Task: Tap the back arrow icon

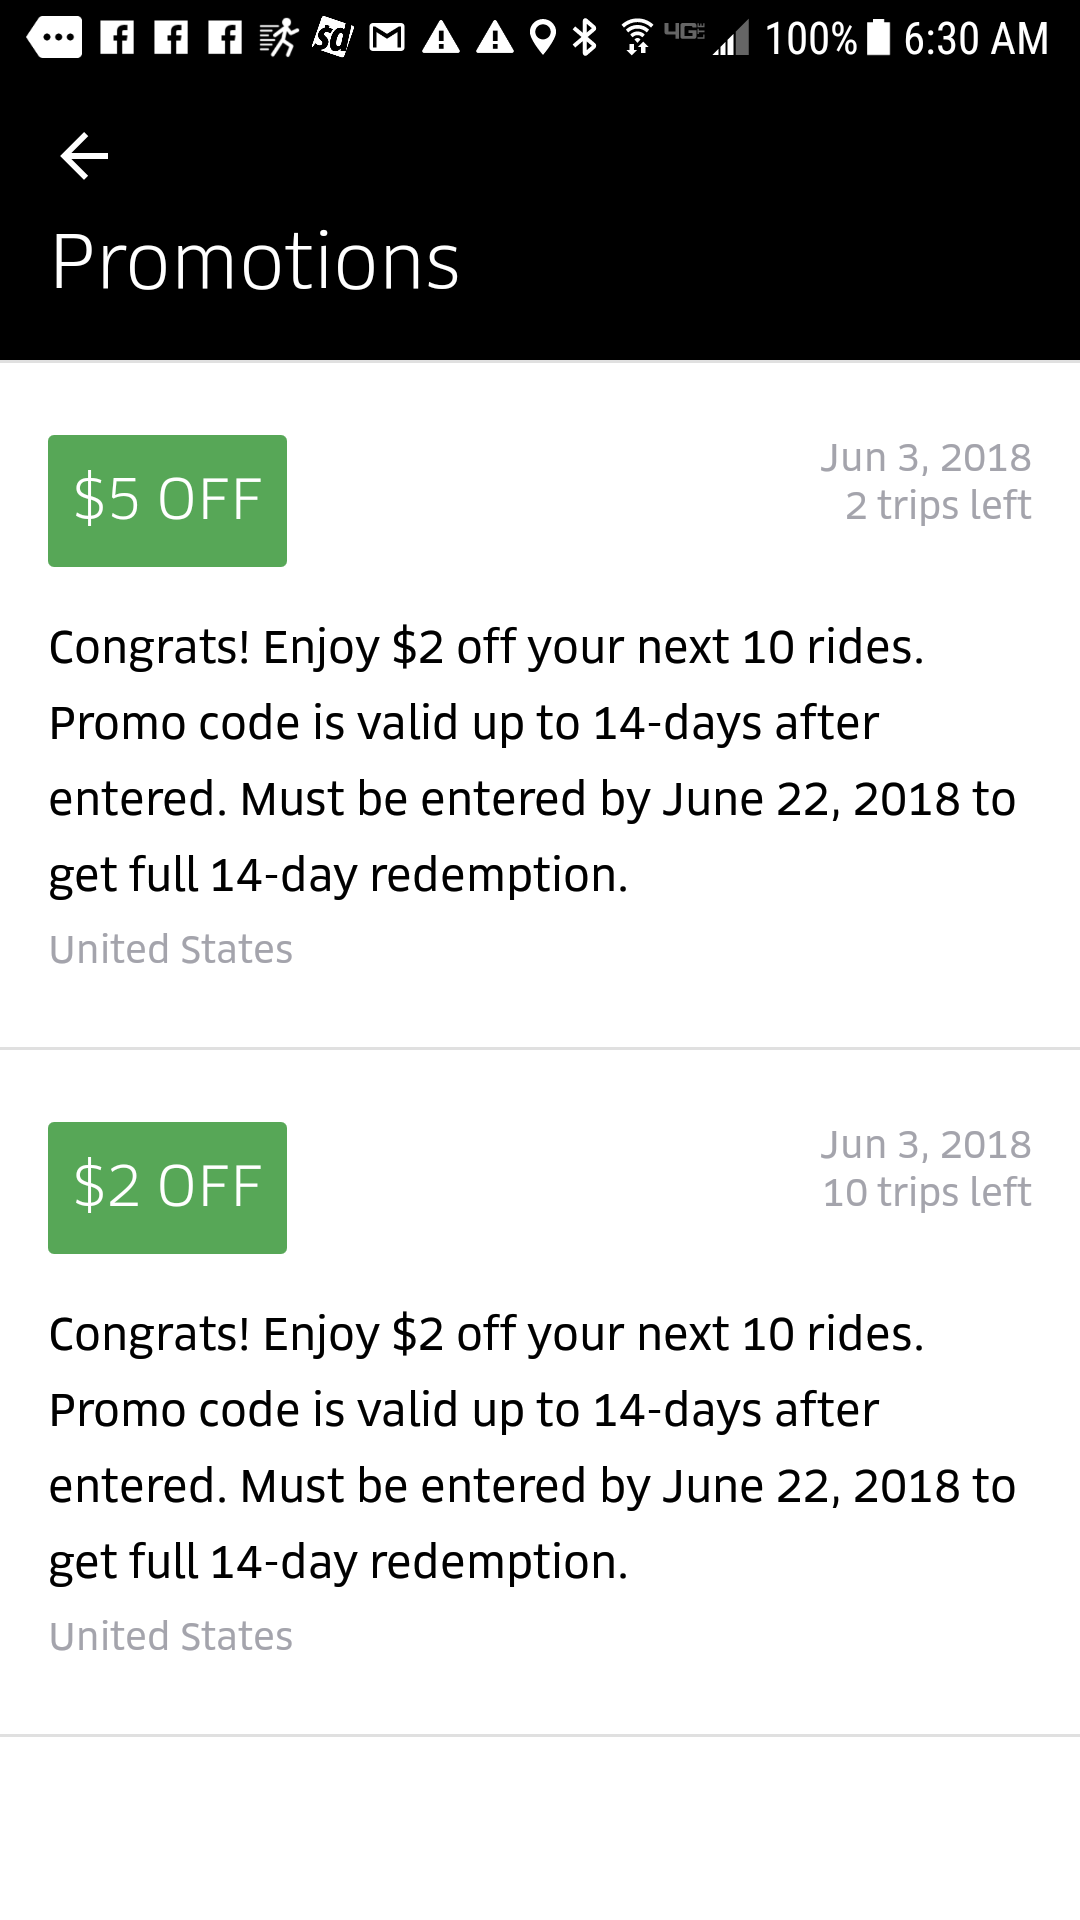Action: pyautogui.click(x=84, y=157)
